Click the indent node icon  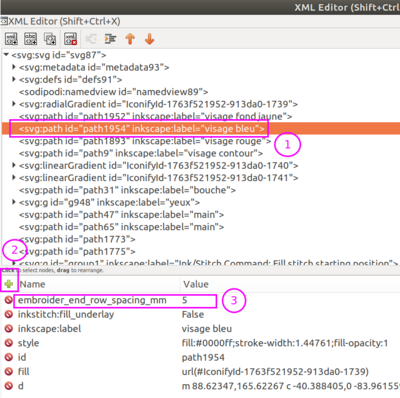[110, 39]
